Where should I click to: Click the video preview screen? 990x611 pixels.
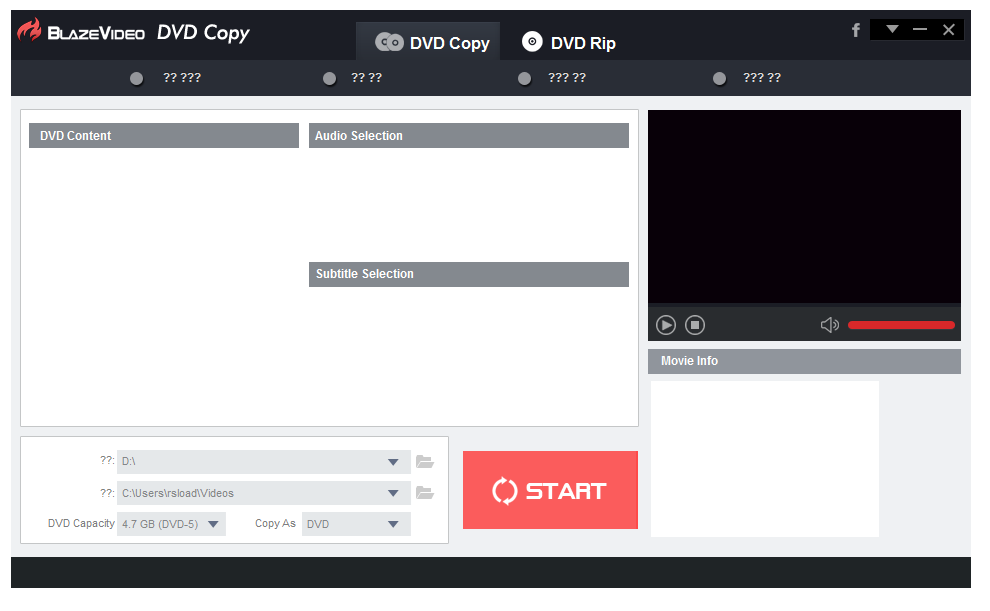coord(804,207)
